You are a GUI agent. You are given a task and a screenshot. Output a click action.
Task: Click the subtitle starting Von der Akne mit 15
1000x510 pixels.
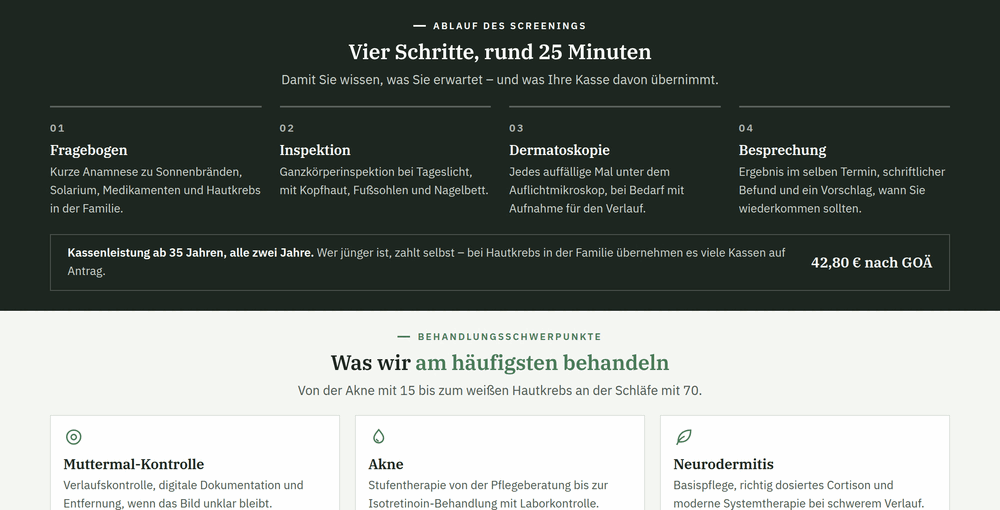500,390
